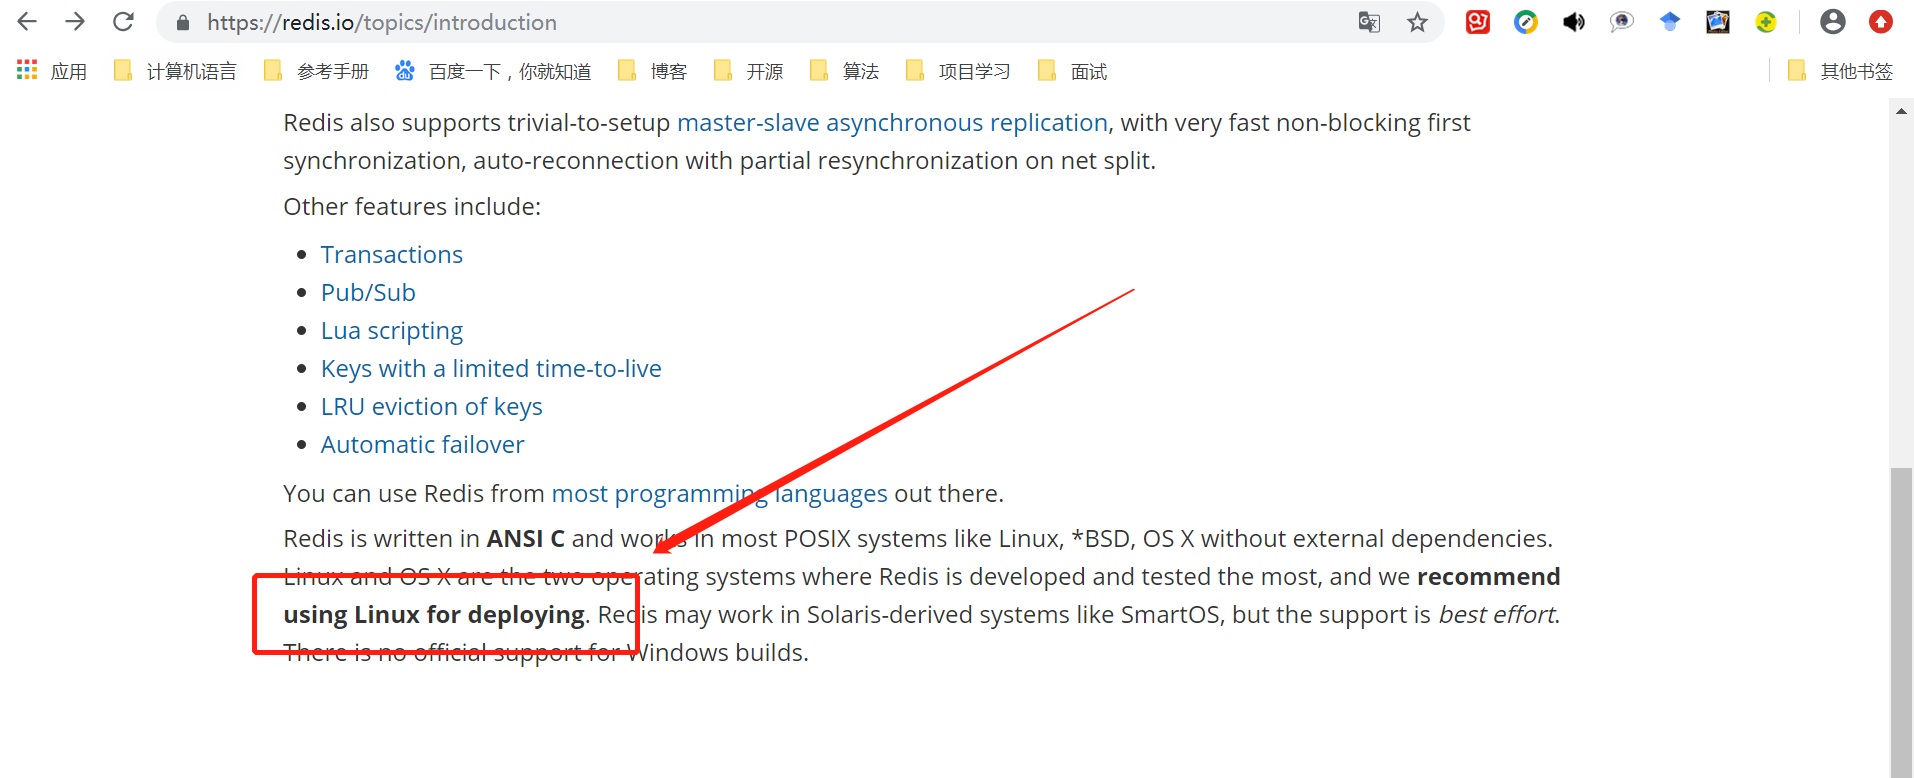Open master-slave asynchronous replication link
The width and height of the screenshot is (1914, 778).
(x=892, y=123)
